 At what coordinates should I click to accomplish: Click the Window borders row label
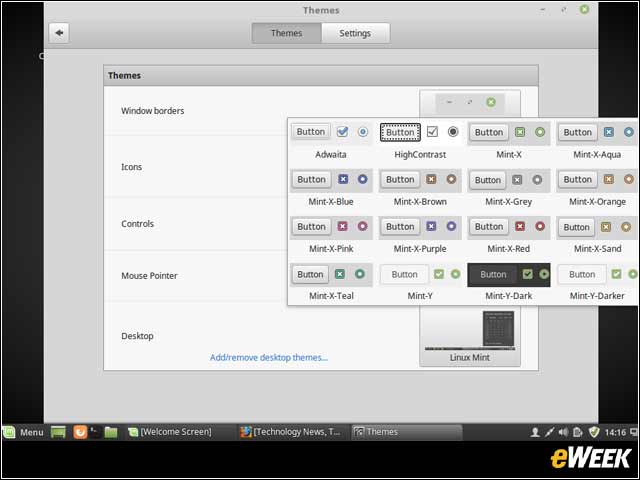click(x=152, y=111)
